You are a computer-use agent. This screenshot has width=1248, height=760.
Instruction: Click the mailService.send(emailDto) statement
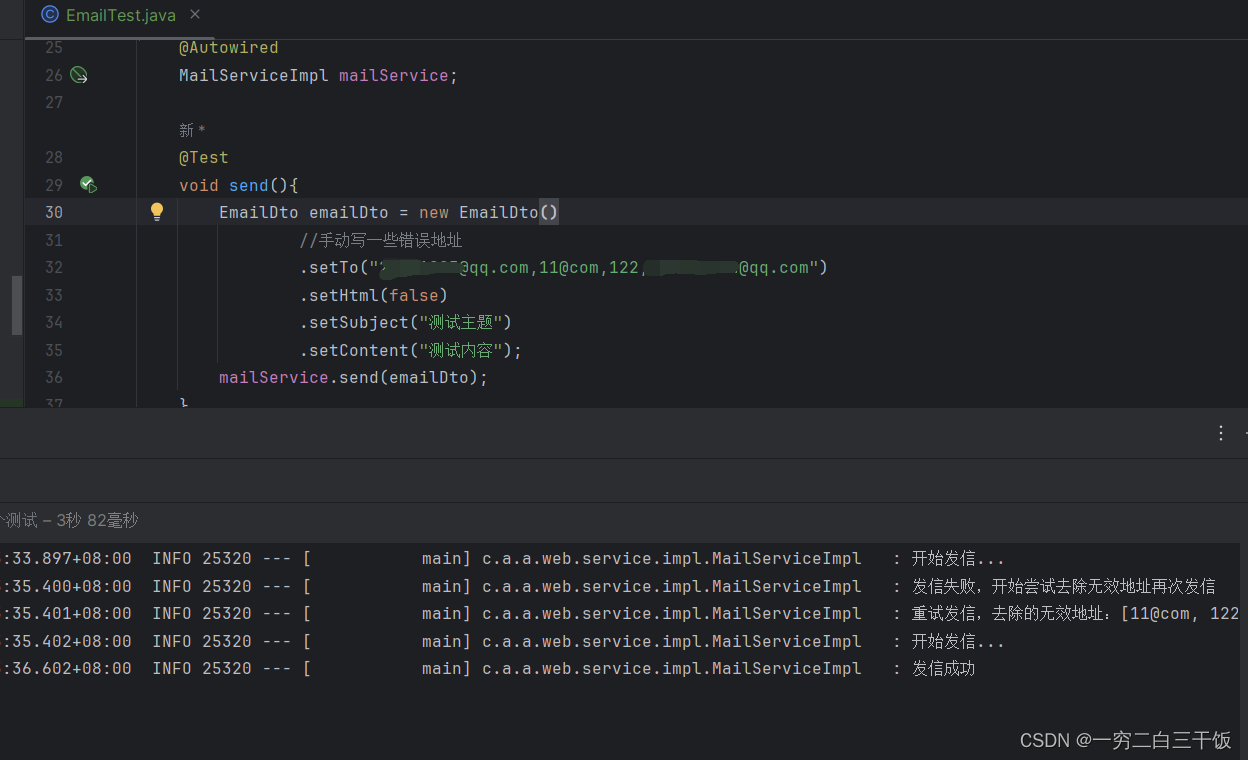coord(354,377)
